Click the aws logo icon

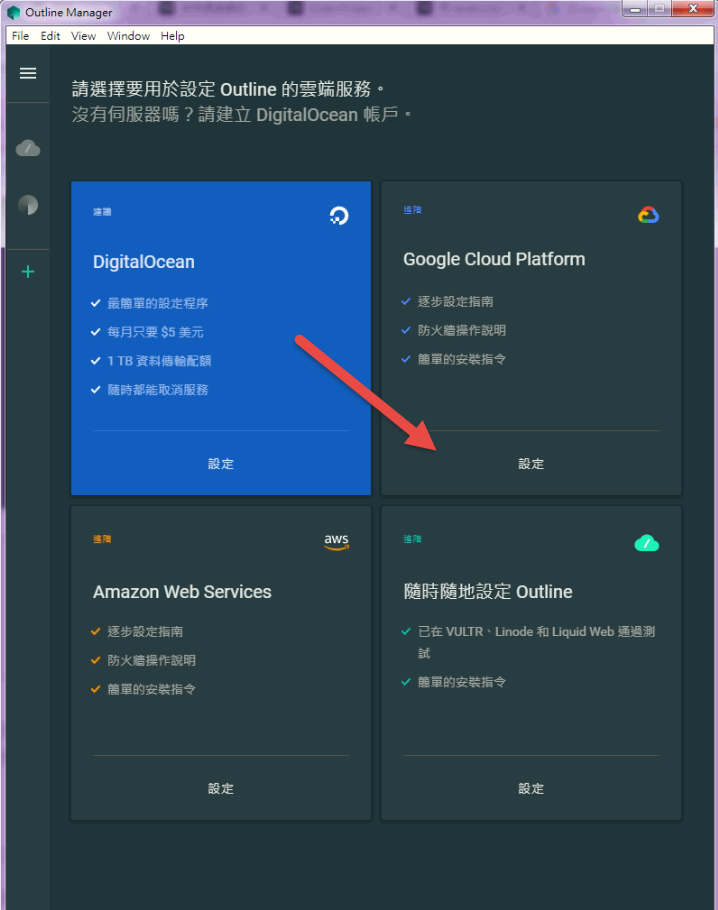337,541
